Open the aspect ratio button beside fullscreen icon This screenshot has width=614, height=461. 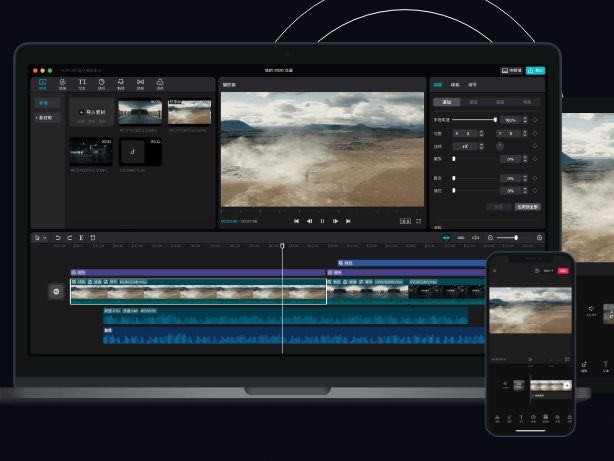(405, 221)
